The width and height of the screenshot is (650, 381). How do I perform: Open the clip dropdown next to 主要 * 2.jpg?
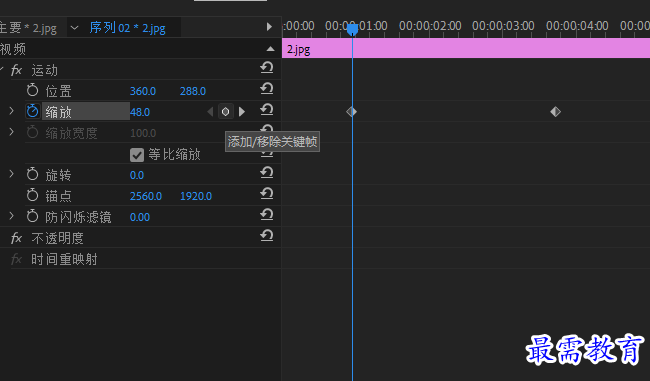[x=75, y=28]
